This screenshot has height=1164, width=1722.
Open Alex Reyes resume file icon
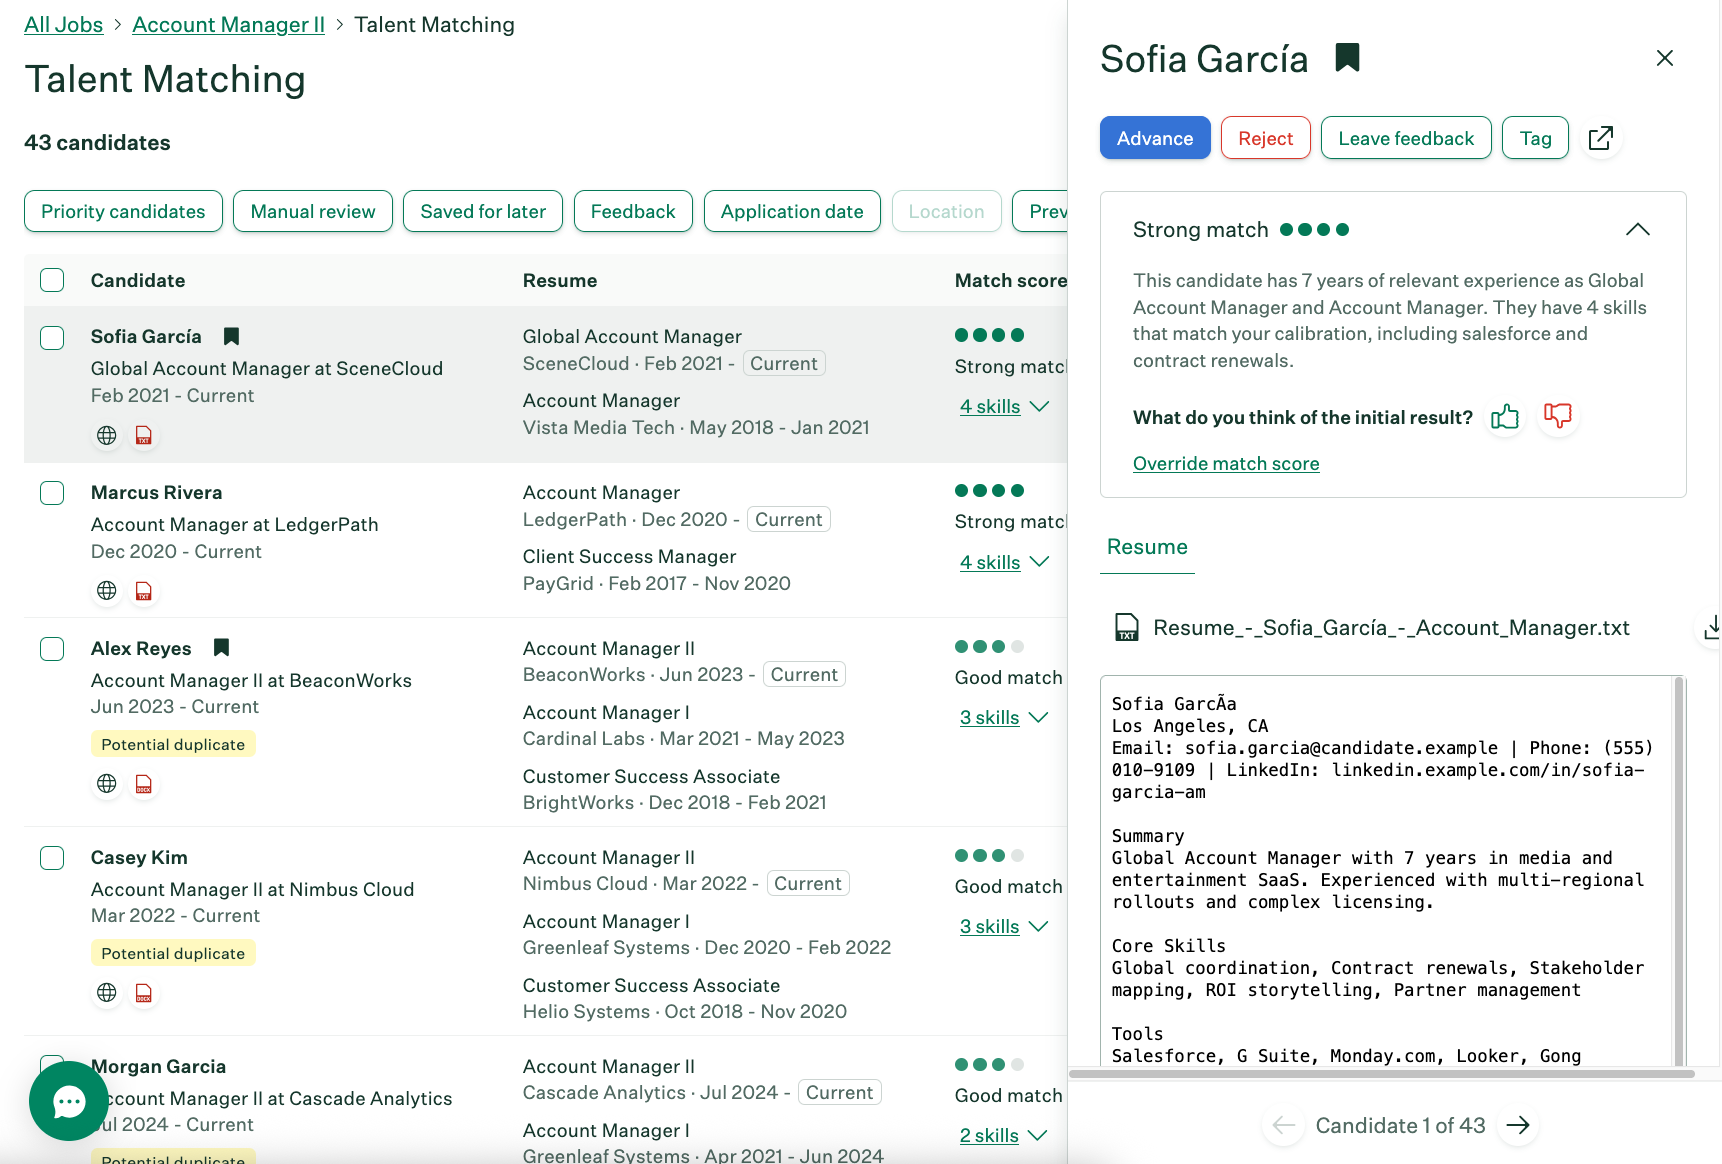144,784
